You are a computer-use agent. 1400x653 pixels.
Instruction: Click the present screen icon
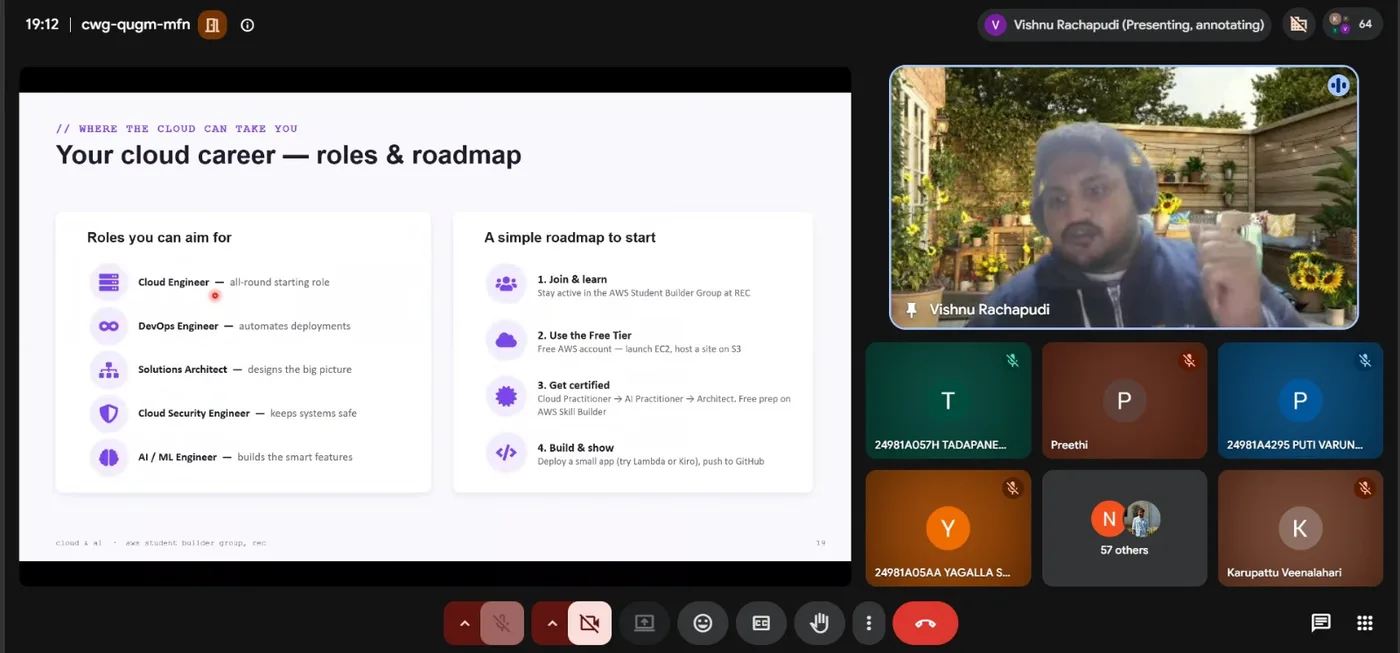[644, 623]
